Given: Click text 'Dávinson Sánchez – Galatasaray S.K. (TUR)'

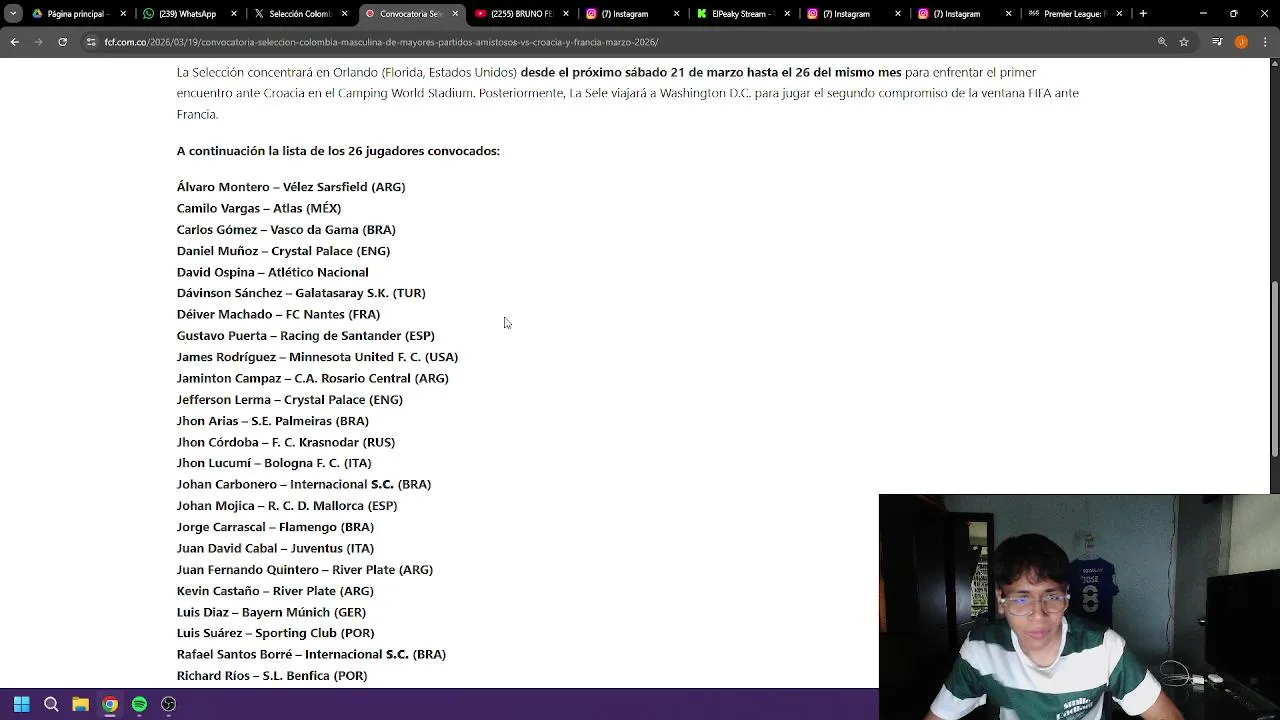Looking at the screenshot, I should pyautogui.click(x=301, y=293).
